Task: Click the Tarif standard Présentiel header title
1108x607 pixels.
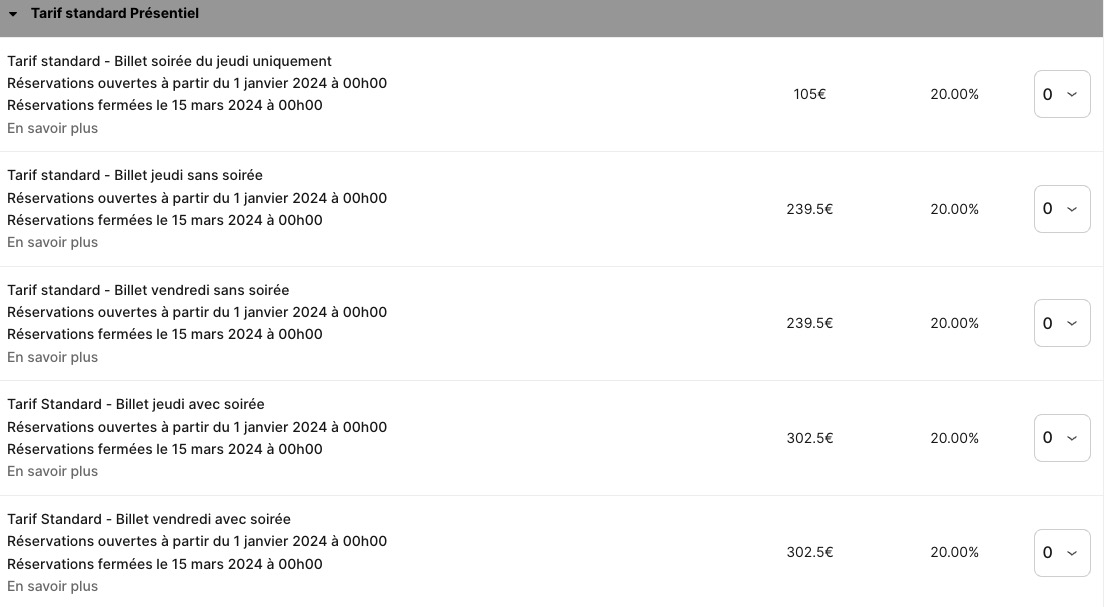Action: tap(114, 14)
